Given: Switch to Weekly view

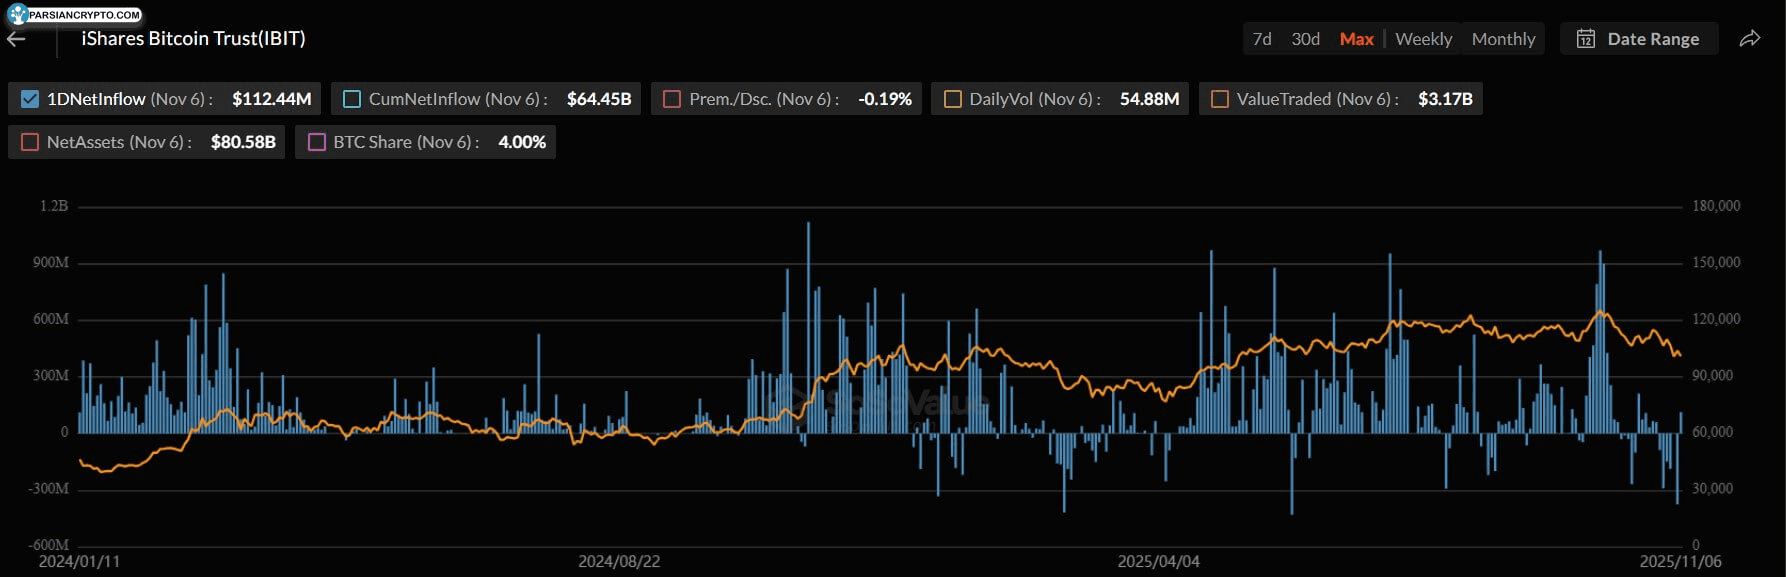Looking at the screenshot, I should [x=1423, y=39].
